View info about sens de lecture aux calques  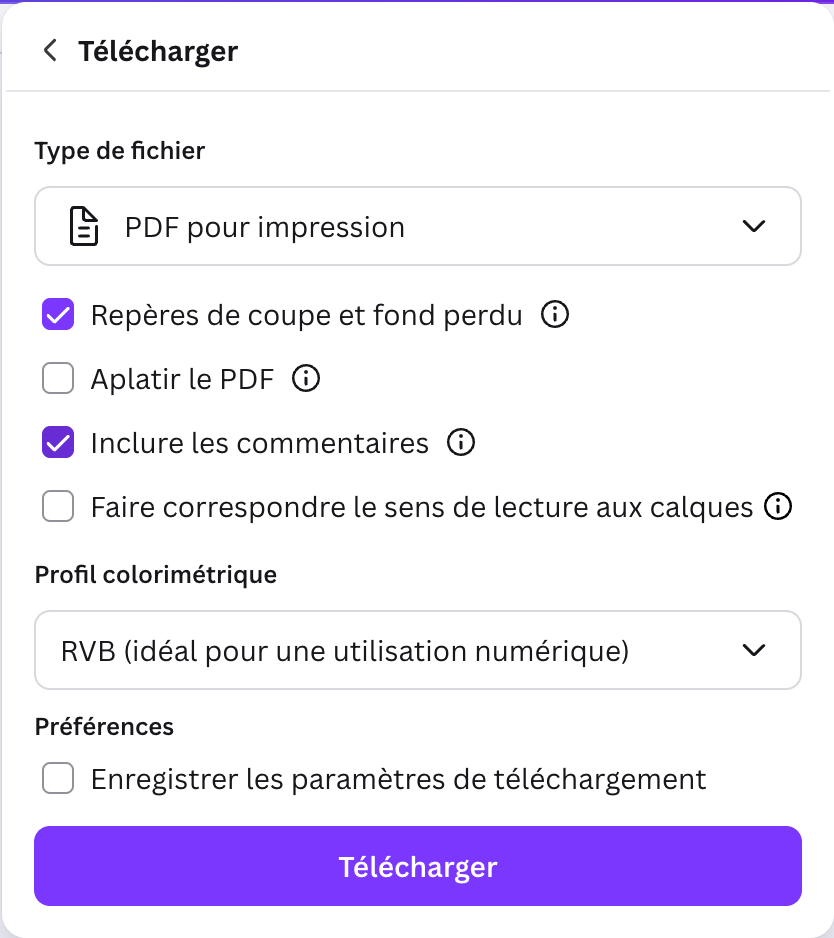point(777,507)
